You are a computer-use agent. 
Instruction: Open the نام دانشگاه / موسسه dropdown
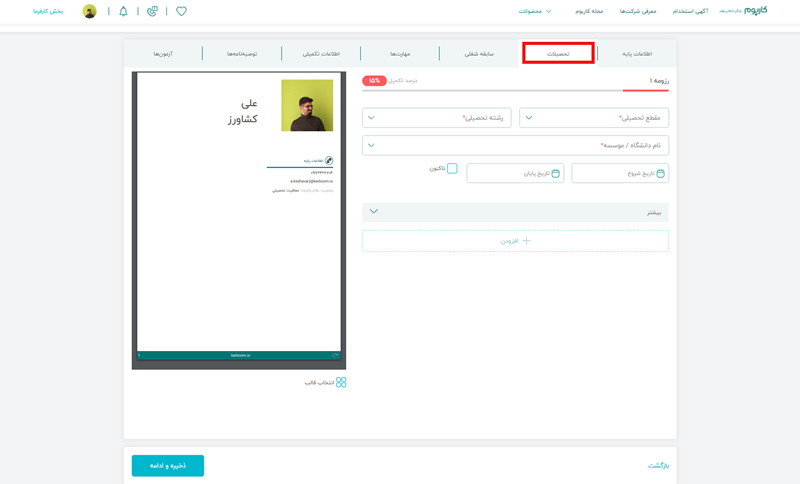515,145
